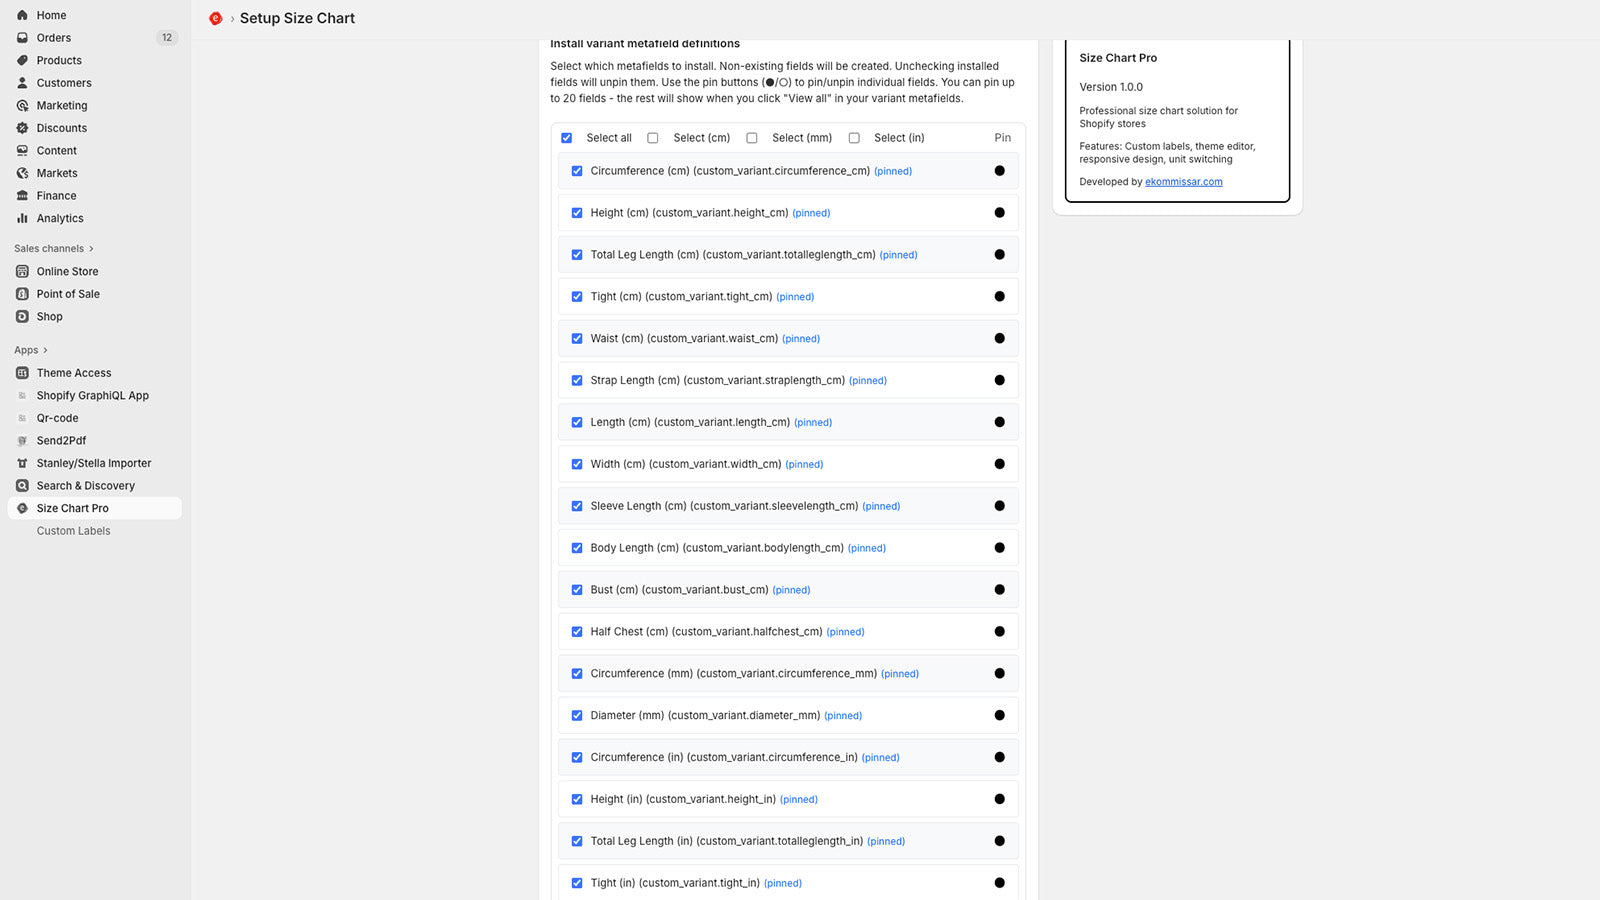This screenshot has width=1600, height=900.
Task: Open the Theme Access app
Action: coord(74,373)
